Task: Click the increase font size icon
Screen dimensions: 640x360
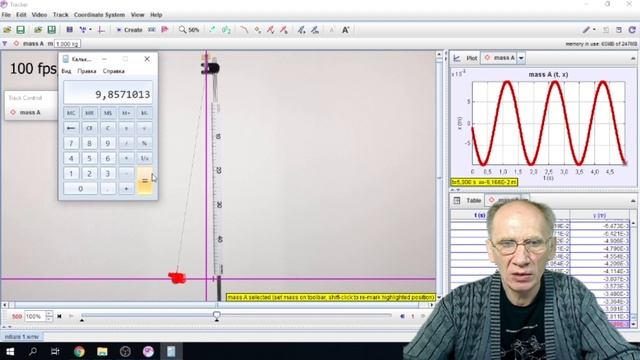Action: coord(345,30)
